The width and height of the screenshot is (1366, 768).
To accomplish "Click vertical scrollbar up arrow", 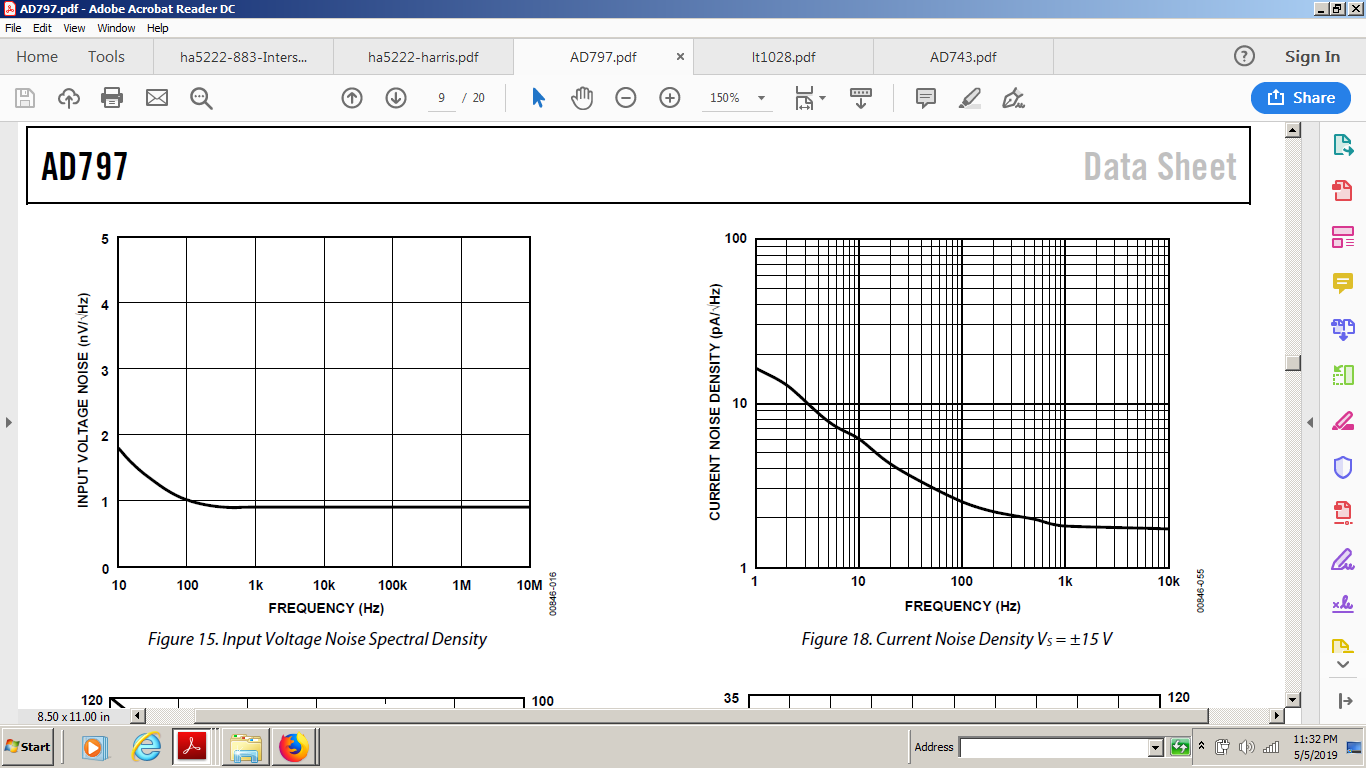I will tap(1292, 130).
